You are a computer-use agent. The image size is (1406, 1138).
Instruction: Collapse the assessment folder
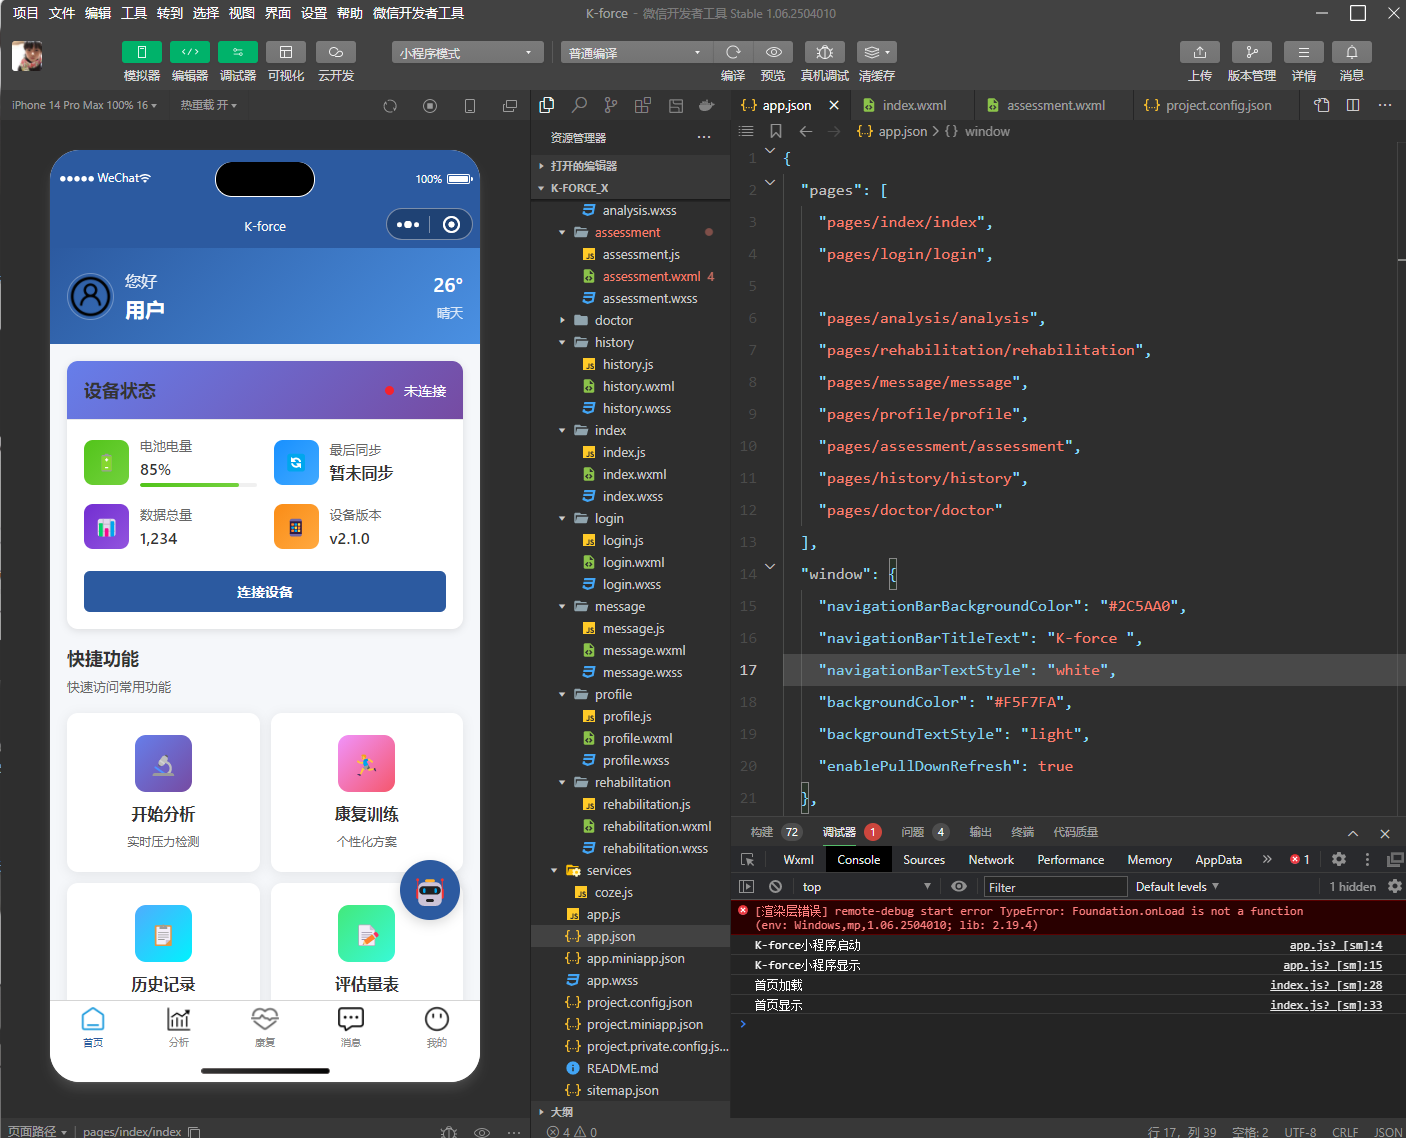point(631,232)
